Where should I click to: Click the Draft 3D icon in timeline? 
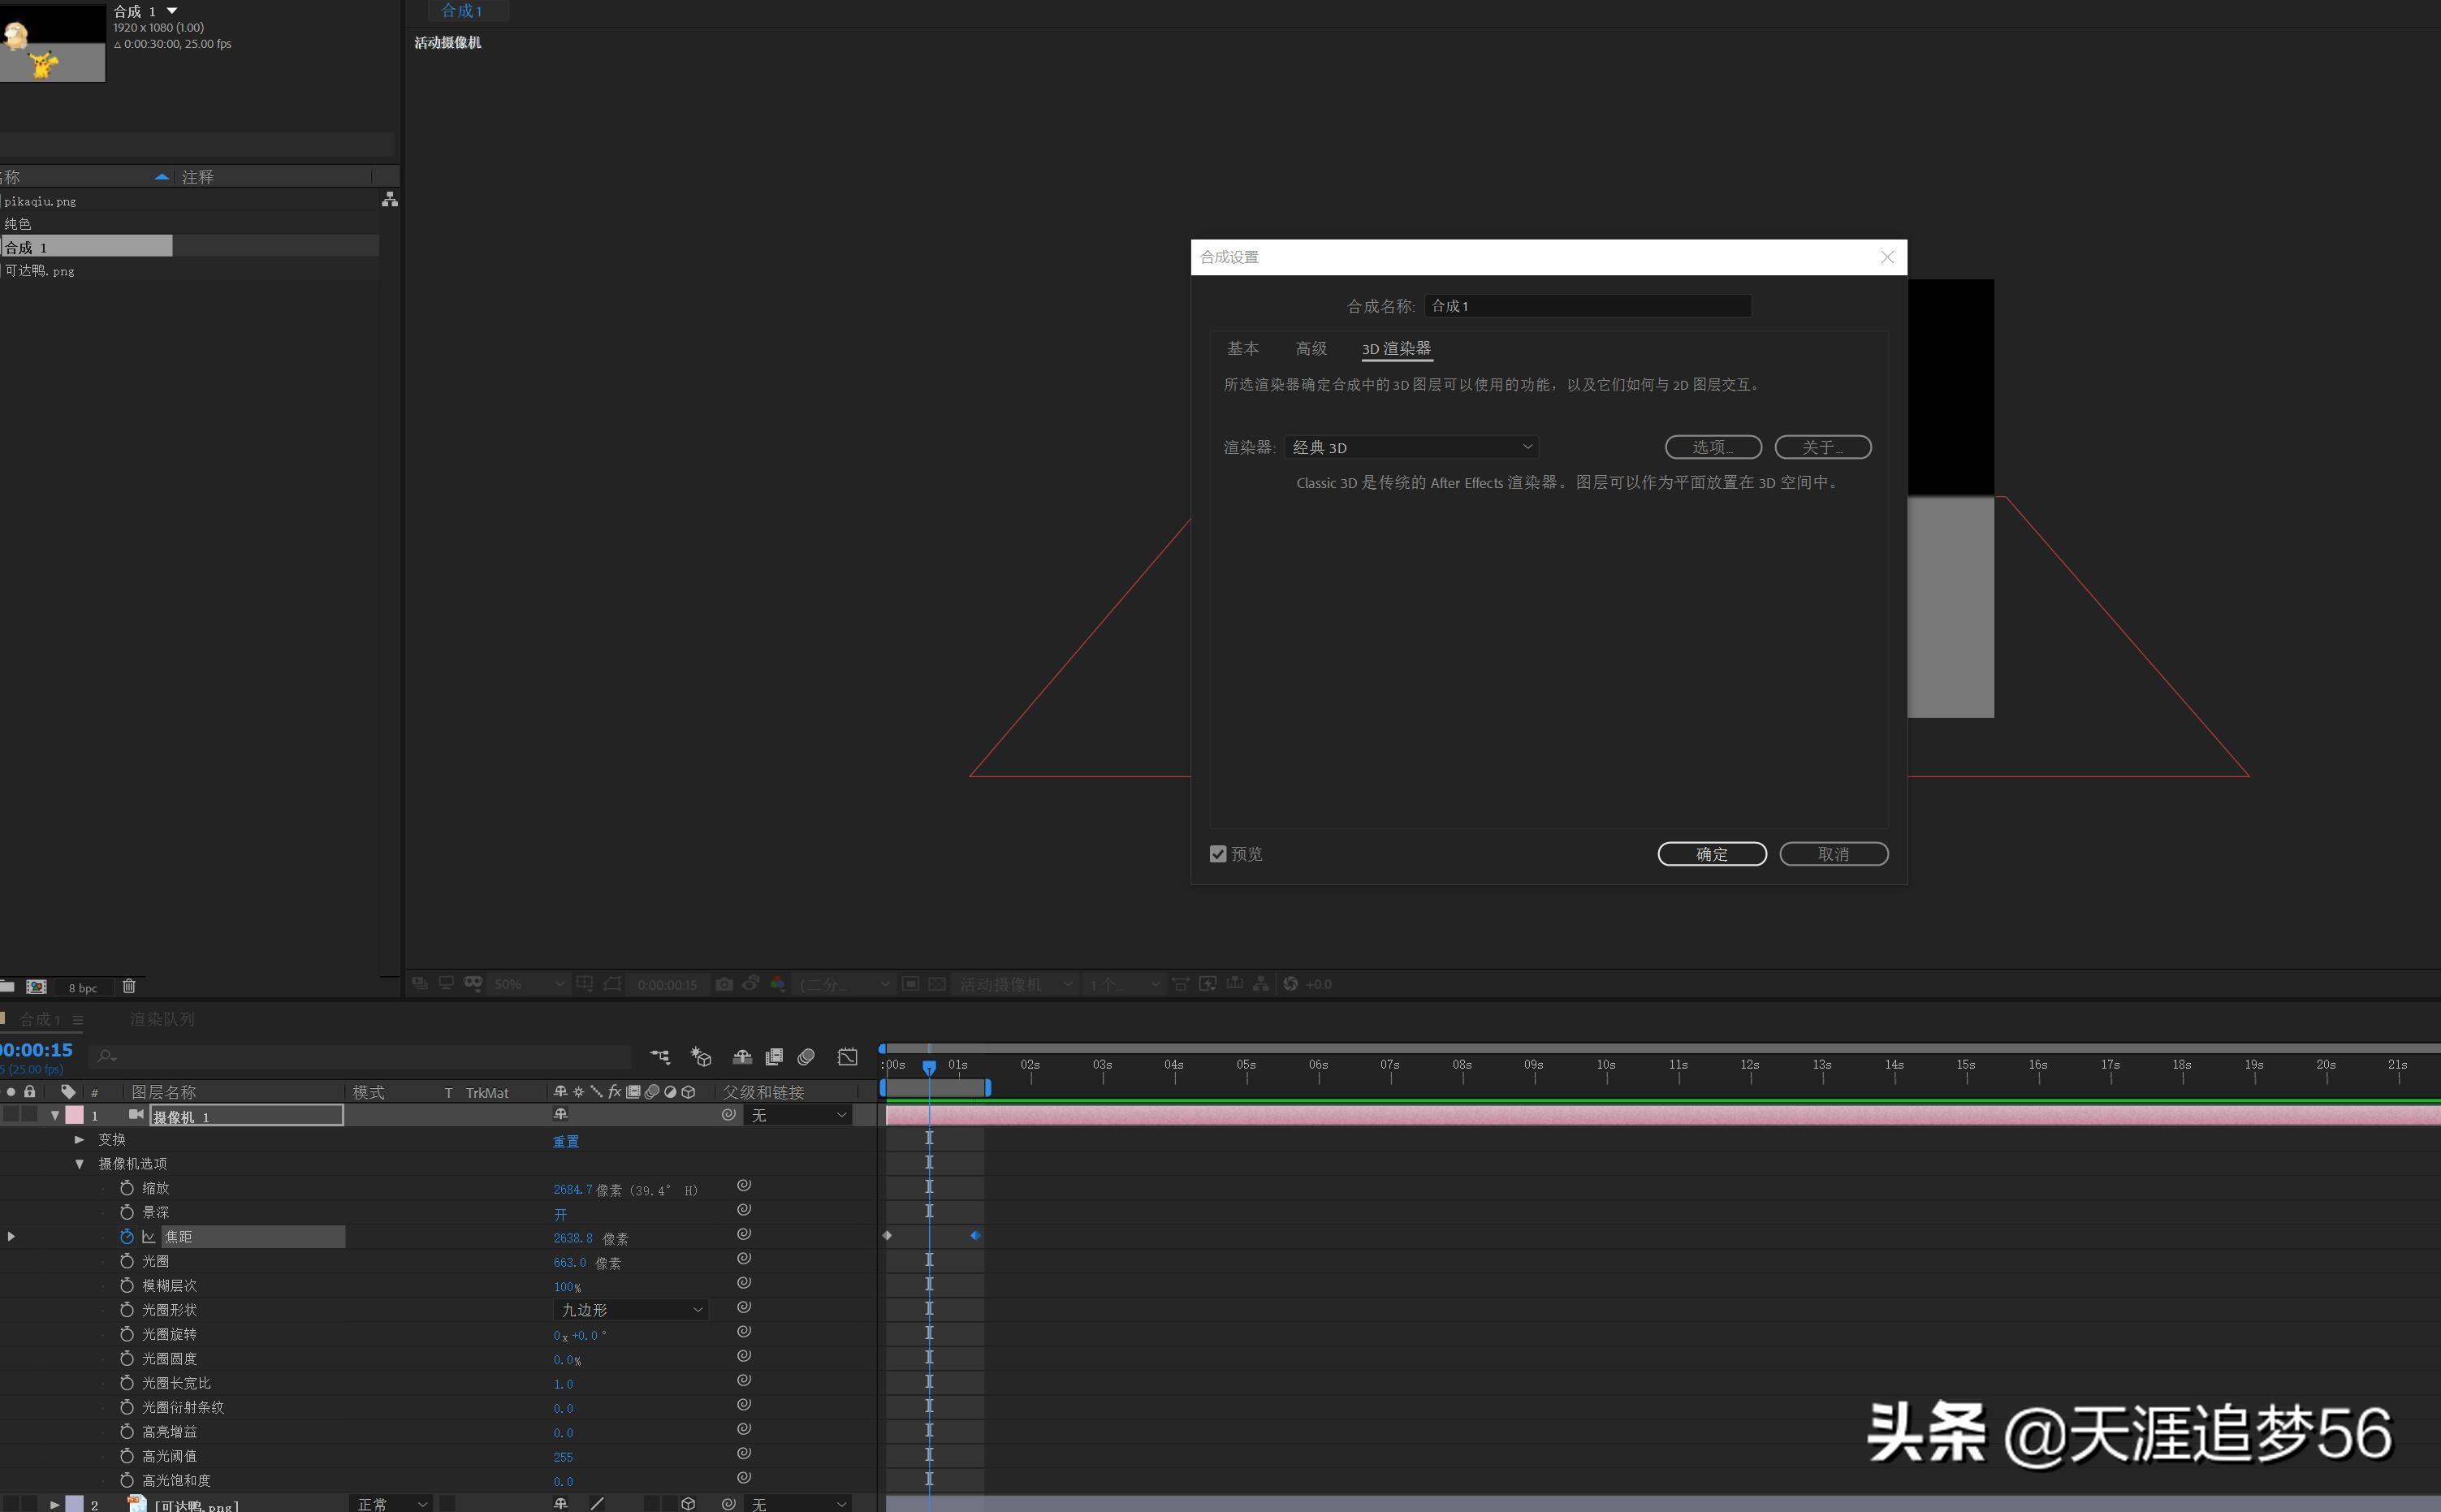pyautogui.click(x=701, y=1057)
